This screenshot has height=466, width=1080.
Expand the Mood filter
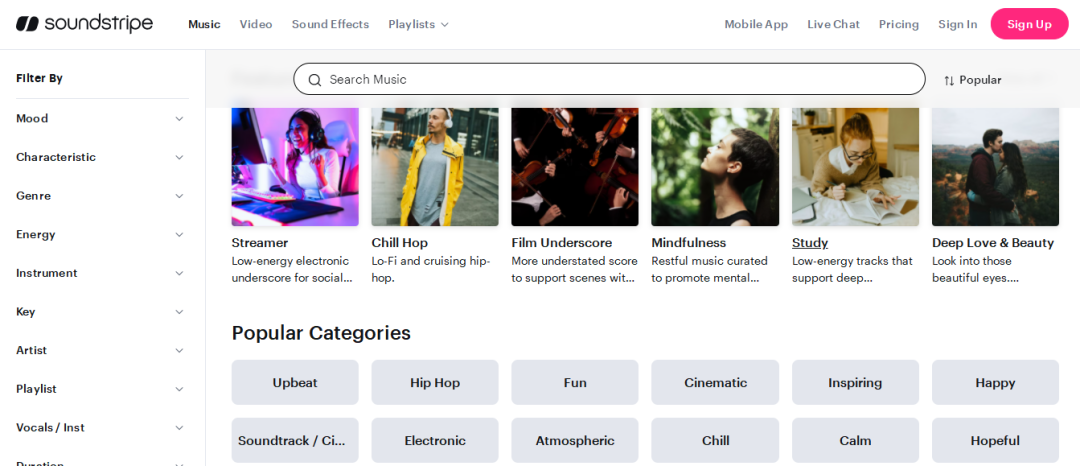click(100, 118)
